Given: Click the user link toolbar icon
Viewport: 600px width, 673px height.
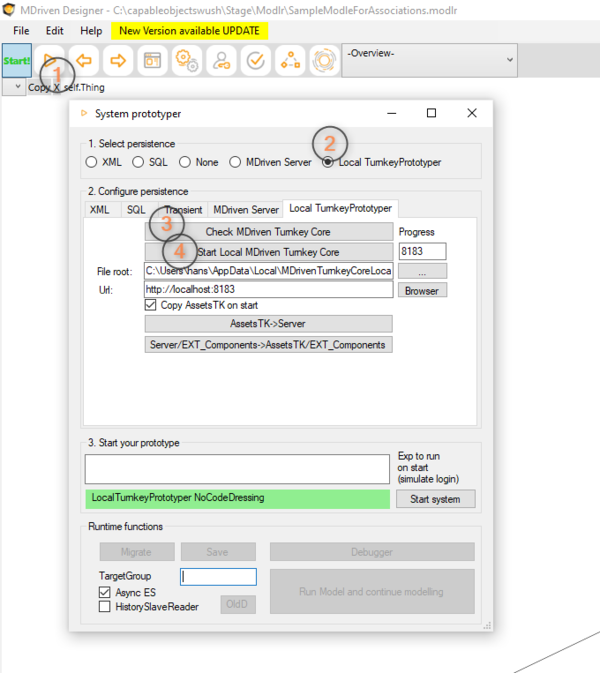Looking at the screenshot, I should 221,61.
